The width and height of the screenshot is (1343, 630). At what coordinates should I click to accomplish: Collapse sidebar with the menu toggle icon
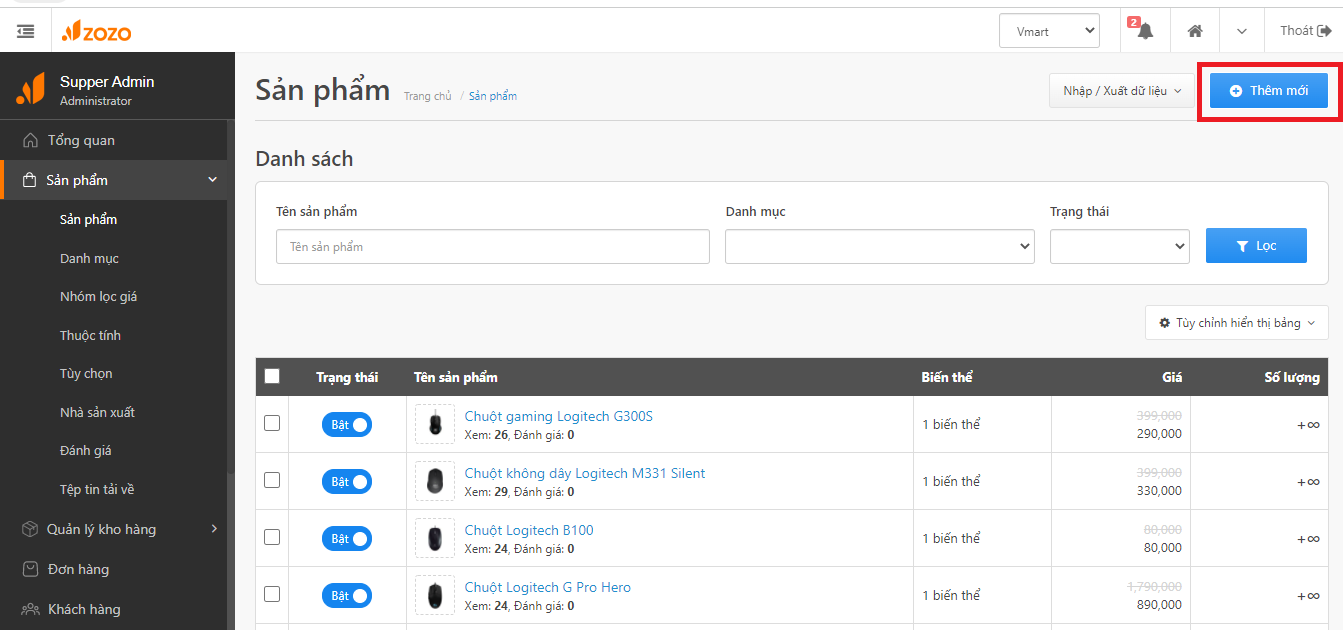[26, 31]
